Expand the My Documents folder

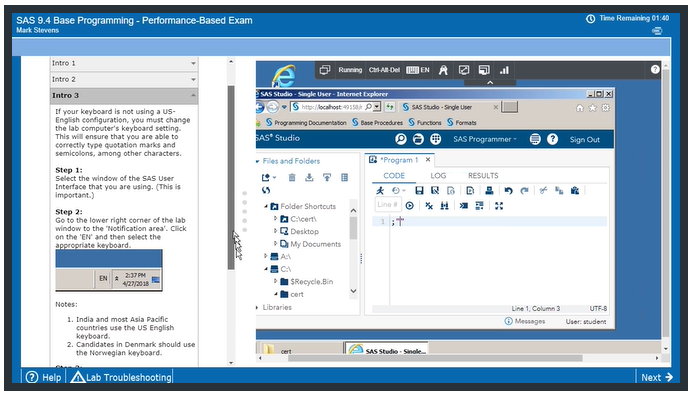[275, 243]
